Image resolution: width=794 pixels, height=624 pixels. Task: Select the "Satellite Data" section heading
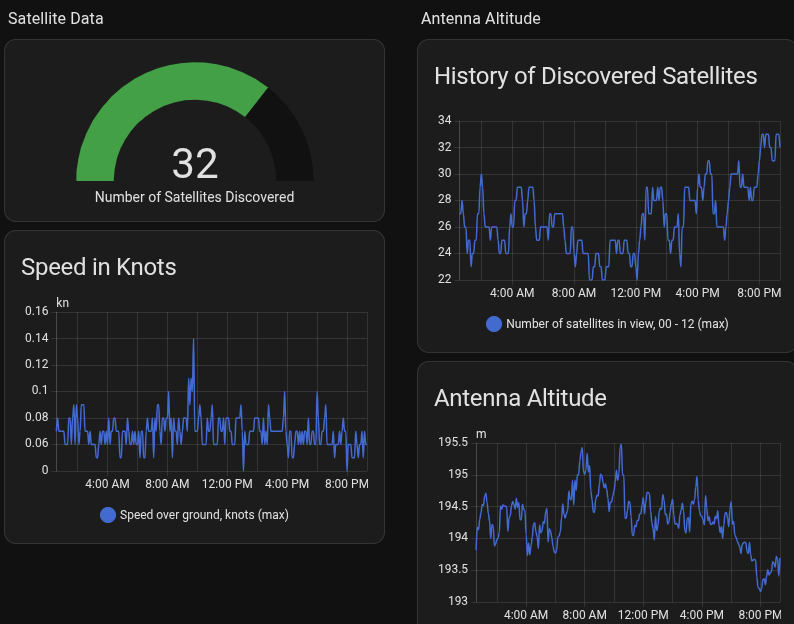tap(56, 18)
